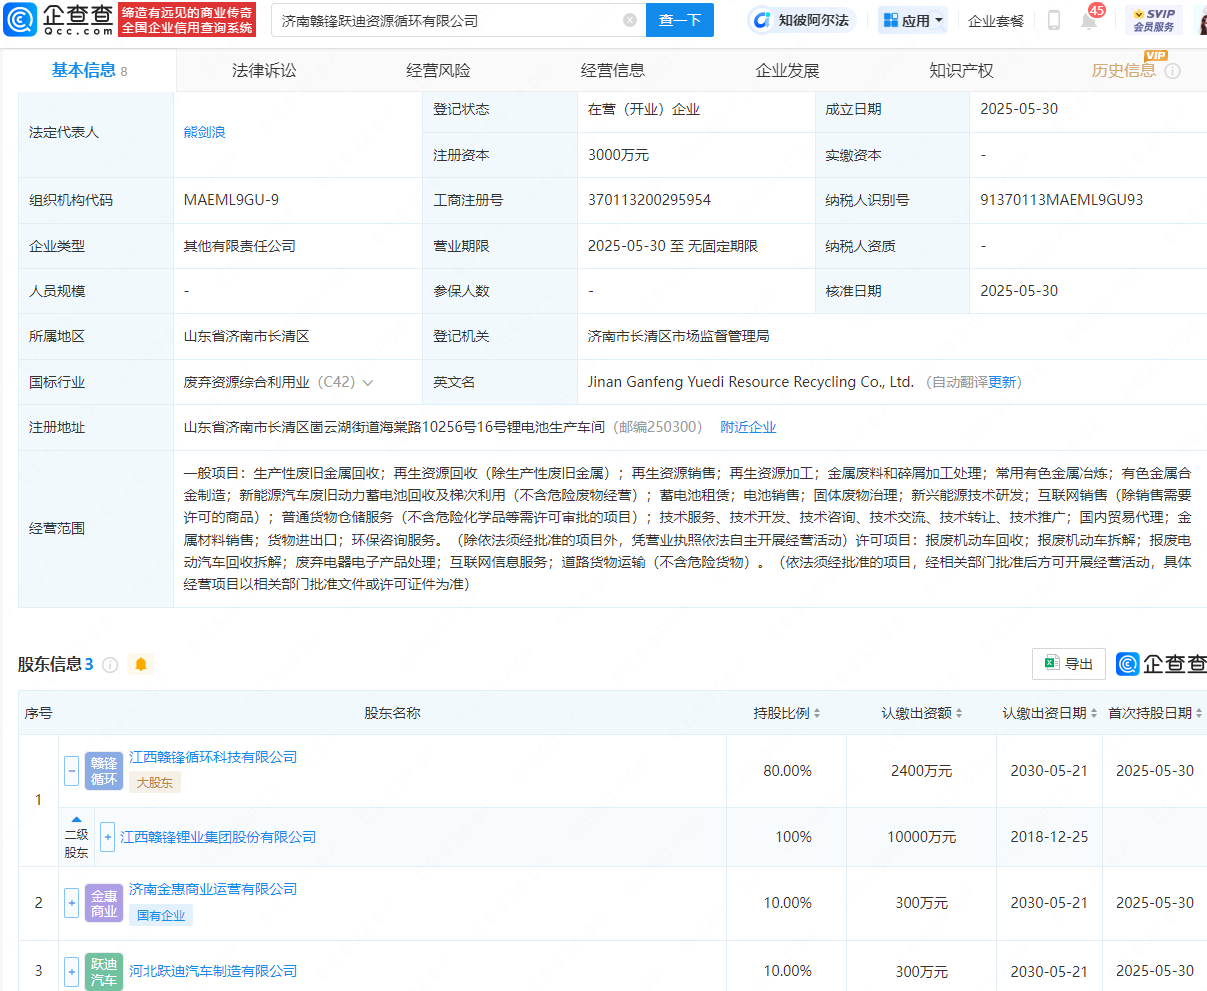The height and width of the screenshot is (991, 1207).
Task: Click taxpayer ID 91370113MAEML9GU93
Action: click(x=1062, y=200)
